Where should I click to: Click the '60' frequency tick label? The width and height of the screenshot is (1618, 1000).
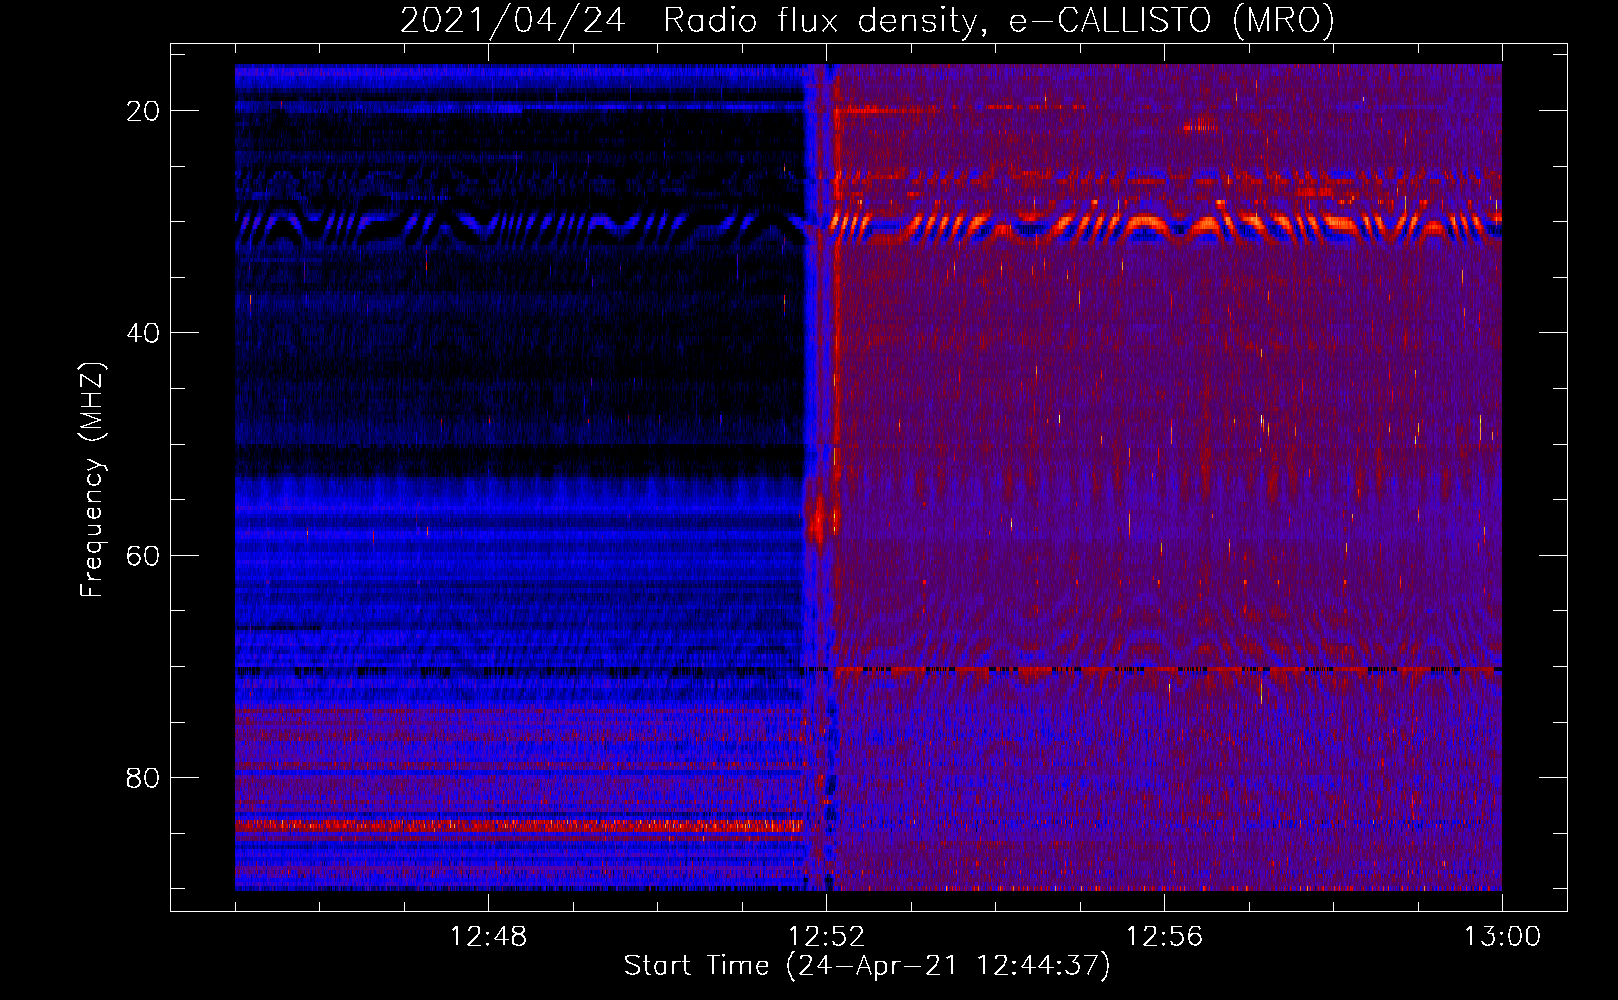[143, 555]
